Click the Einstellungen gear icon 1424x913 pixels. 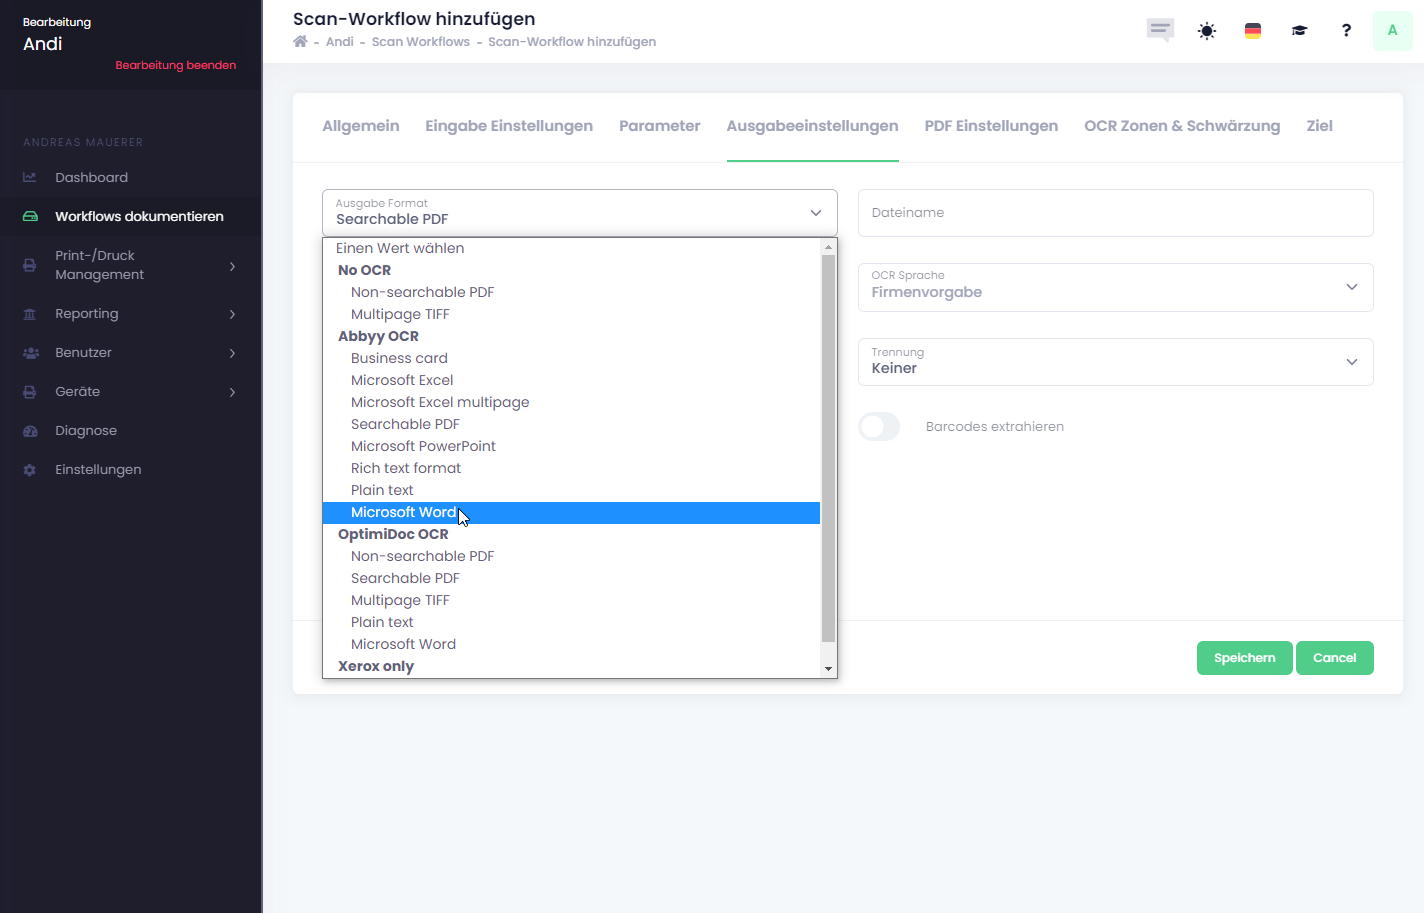tap(30, 470)
